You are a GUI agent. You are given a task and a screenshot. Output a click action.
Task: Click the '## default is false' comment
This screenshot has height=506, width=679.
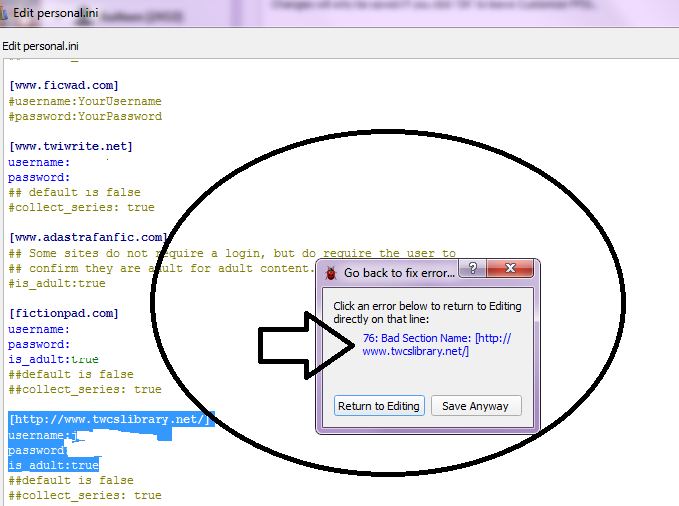pyautogui.click(x=74, y=192)
